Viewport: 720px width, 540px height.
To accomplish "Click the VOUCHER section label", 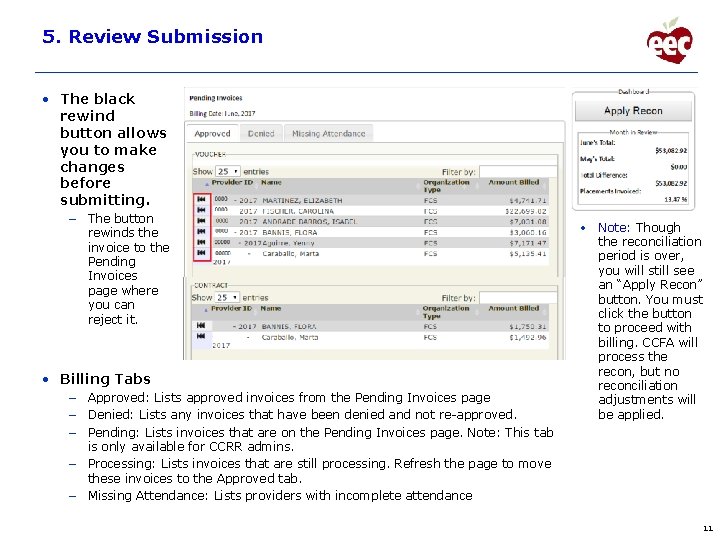I will 210,154.
